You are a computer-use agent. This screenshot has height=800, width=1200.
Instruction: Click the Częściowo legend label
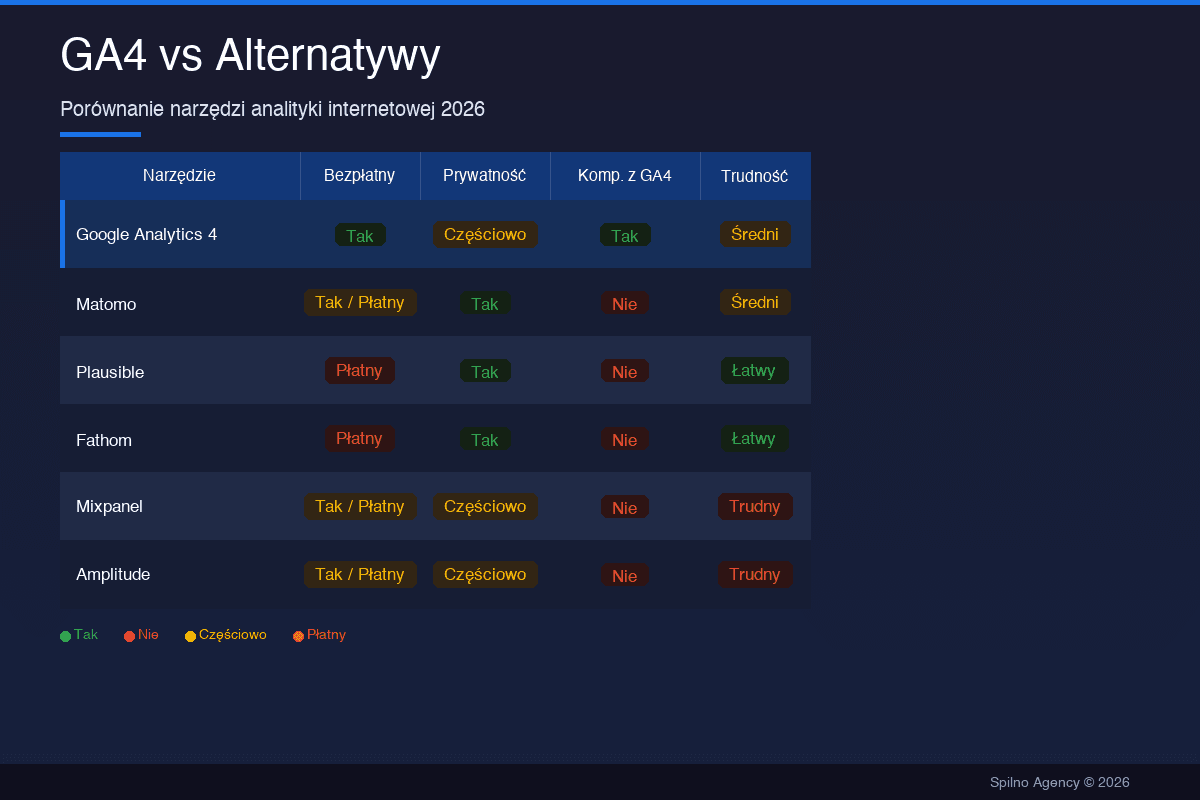coord(233,634)
